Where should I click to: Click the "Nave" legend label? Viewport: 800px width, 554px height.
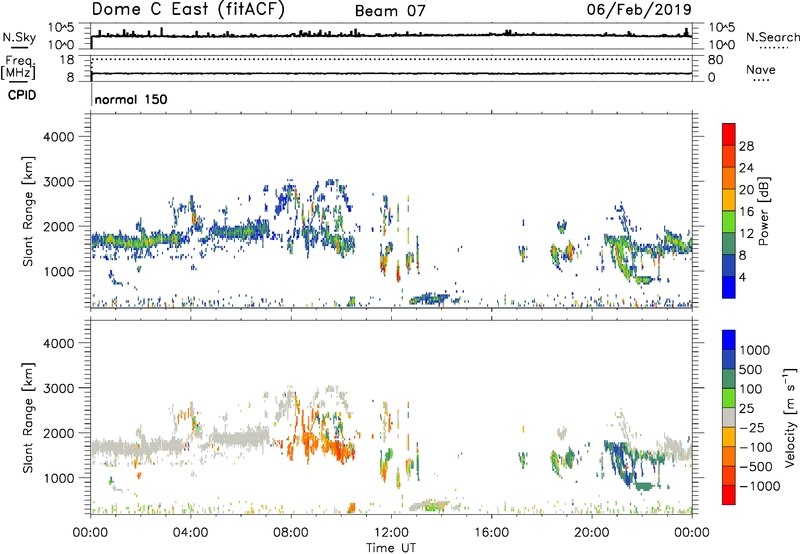tap(760, 69)
